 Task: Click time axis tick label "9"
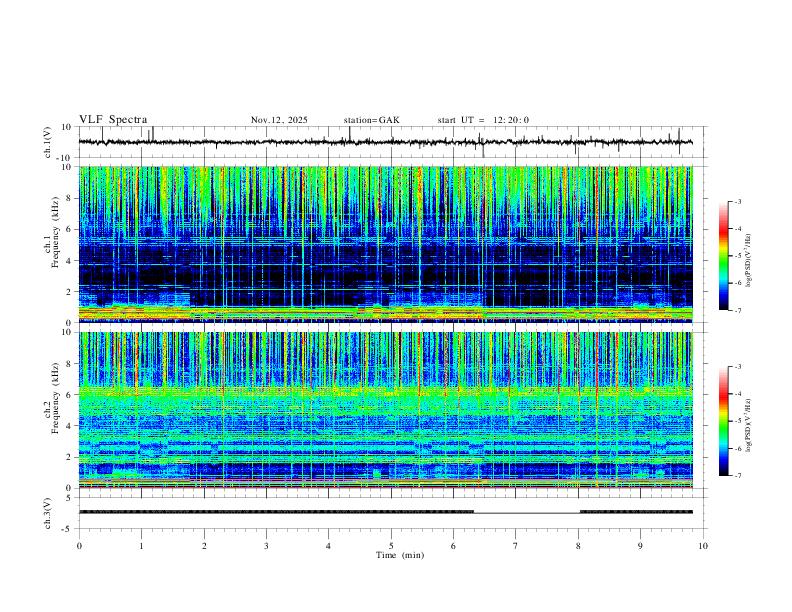click(x=640, y=546)
